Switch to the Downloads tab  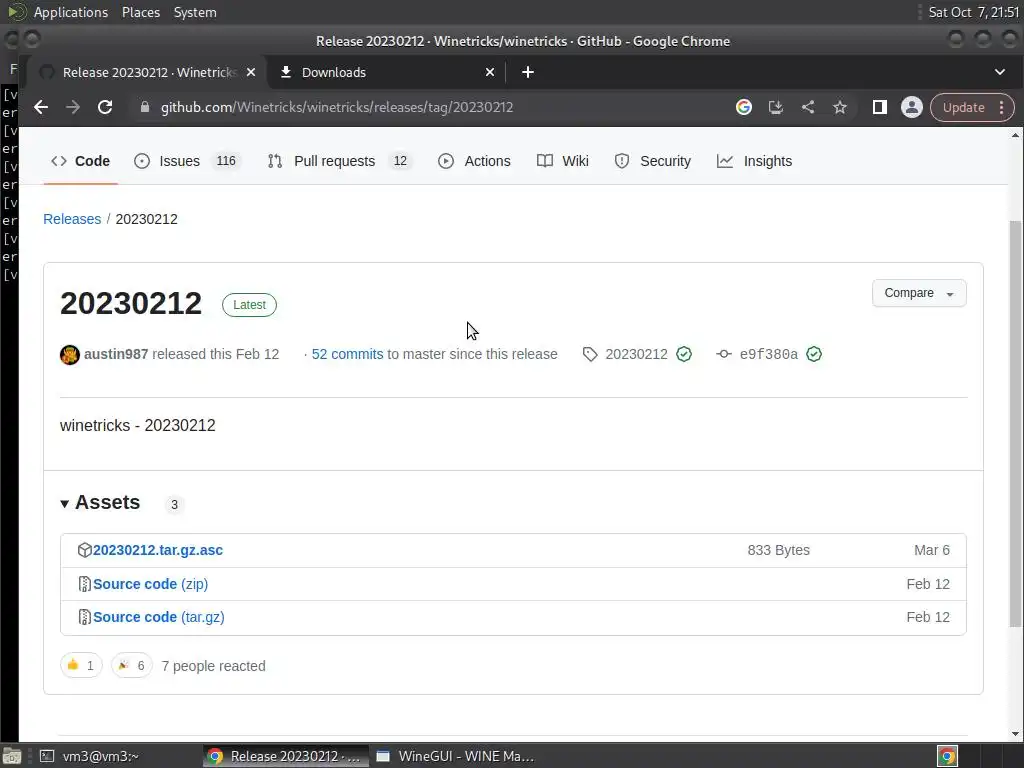387,72
